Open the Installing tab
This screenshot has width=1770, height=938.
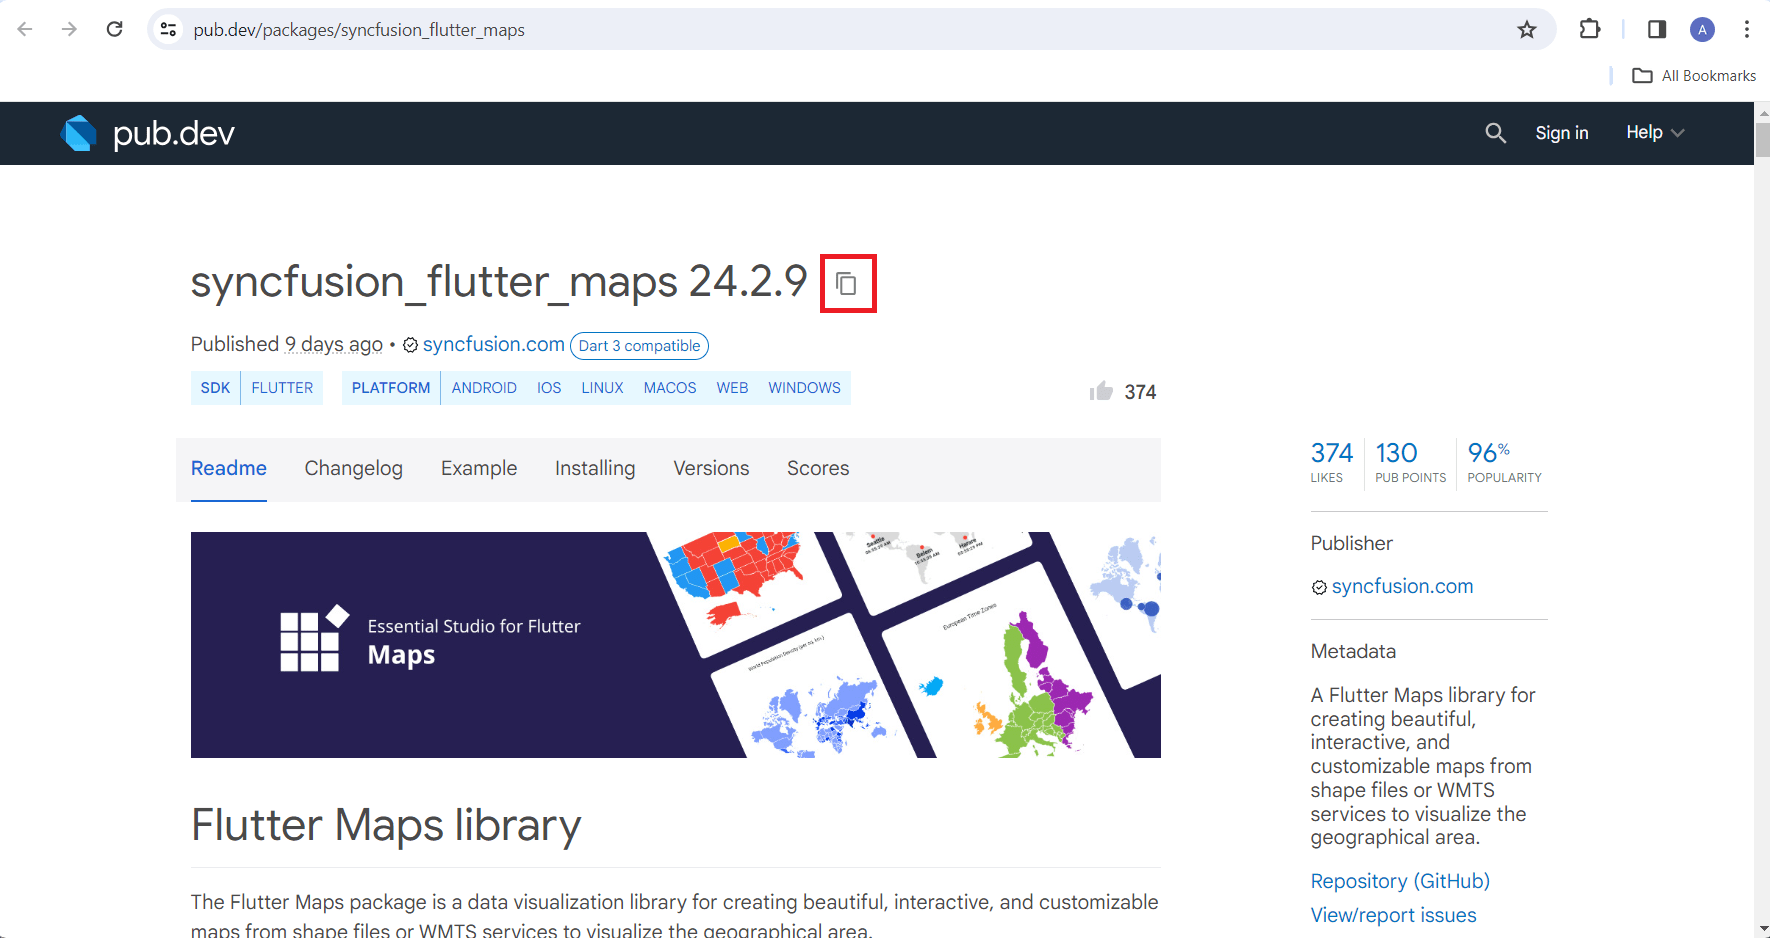(595, 469)
